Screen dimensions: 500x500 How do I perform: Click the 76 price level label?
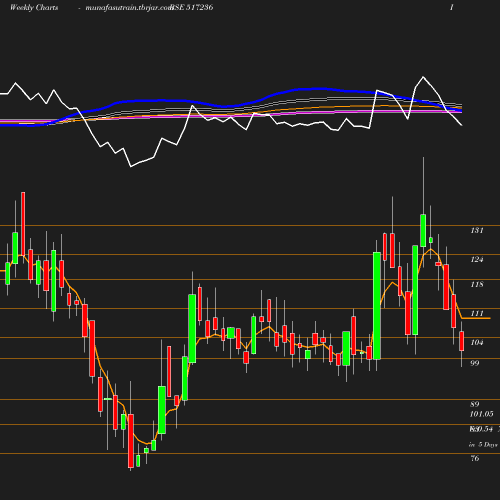pos(475,458)
